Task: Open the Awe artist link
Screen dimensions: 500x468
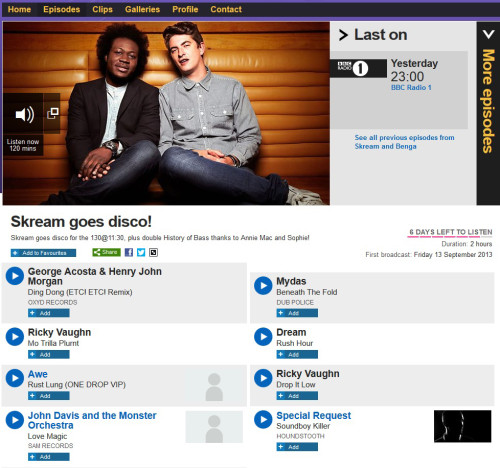Action: [38, 374]
